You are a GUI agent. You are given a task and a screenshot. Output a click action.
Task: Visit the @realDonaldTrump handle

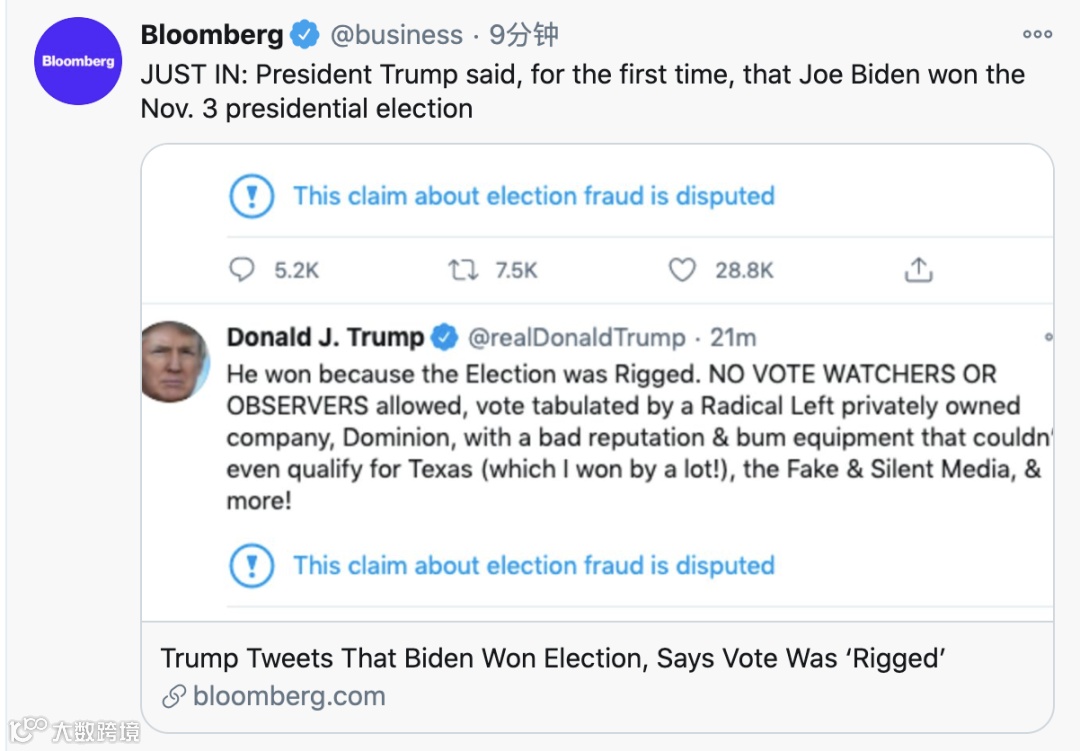tap(577, 338)
